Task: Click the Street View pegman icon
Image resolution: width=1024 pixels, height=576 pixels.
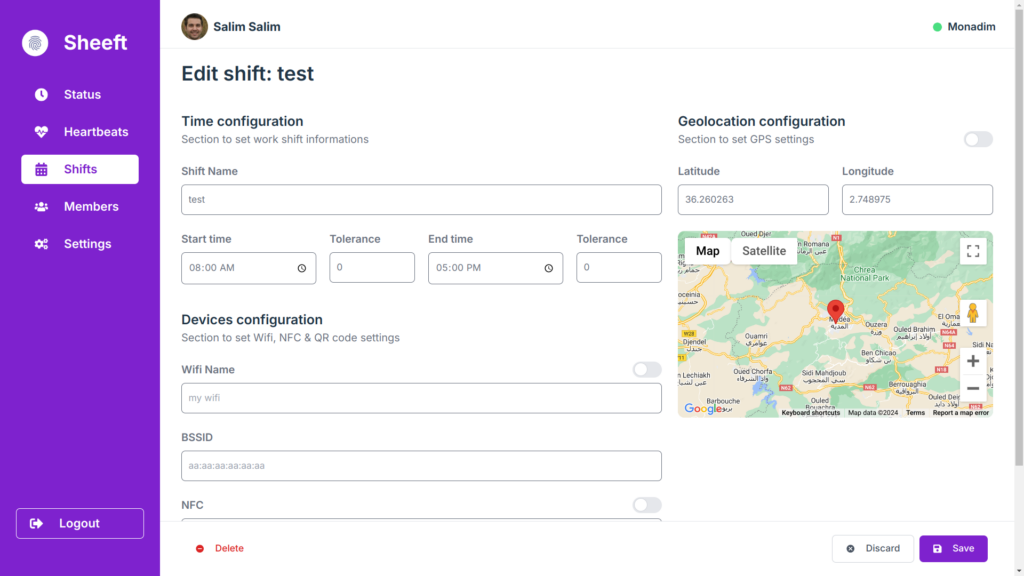Action: click(973, 313)
